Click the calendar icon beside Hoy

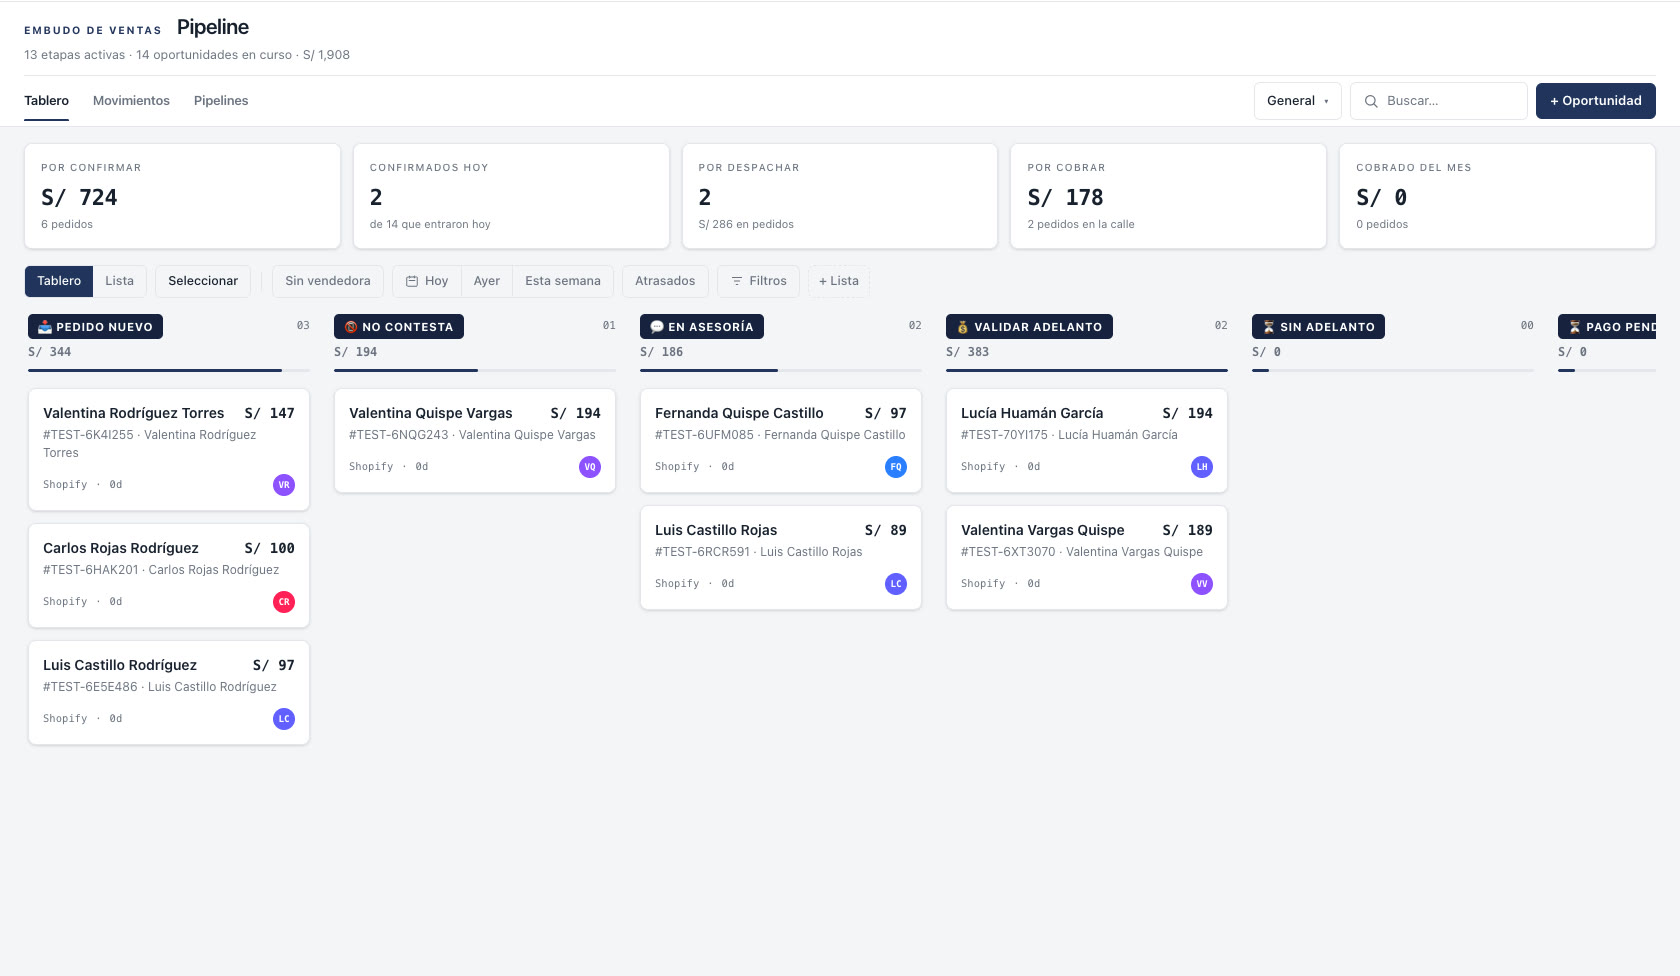411,281
